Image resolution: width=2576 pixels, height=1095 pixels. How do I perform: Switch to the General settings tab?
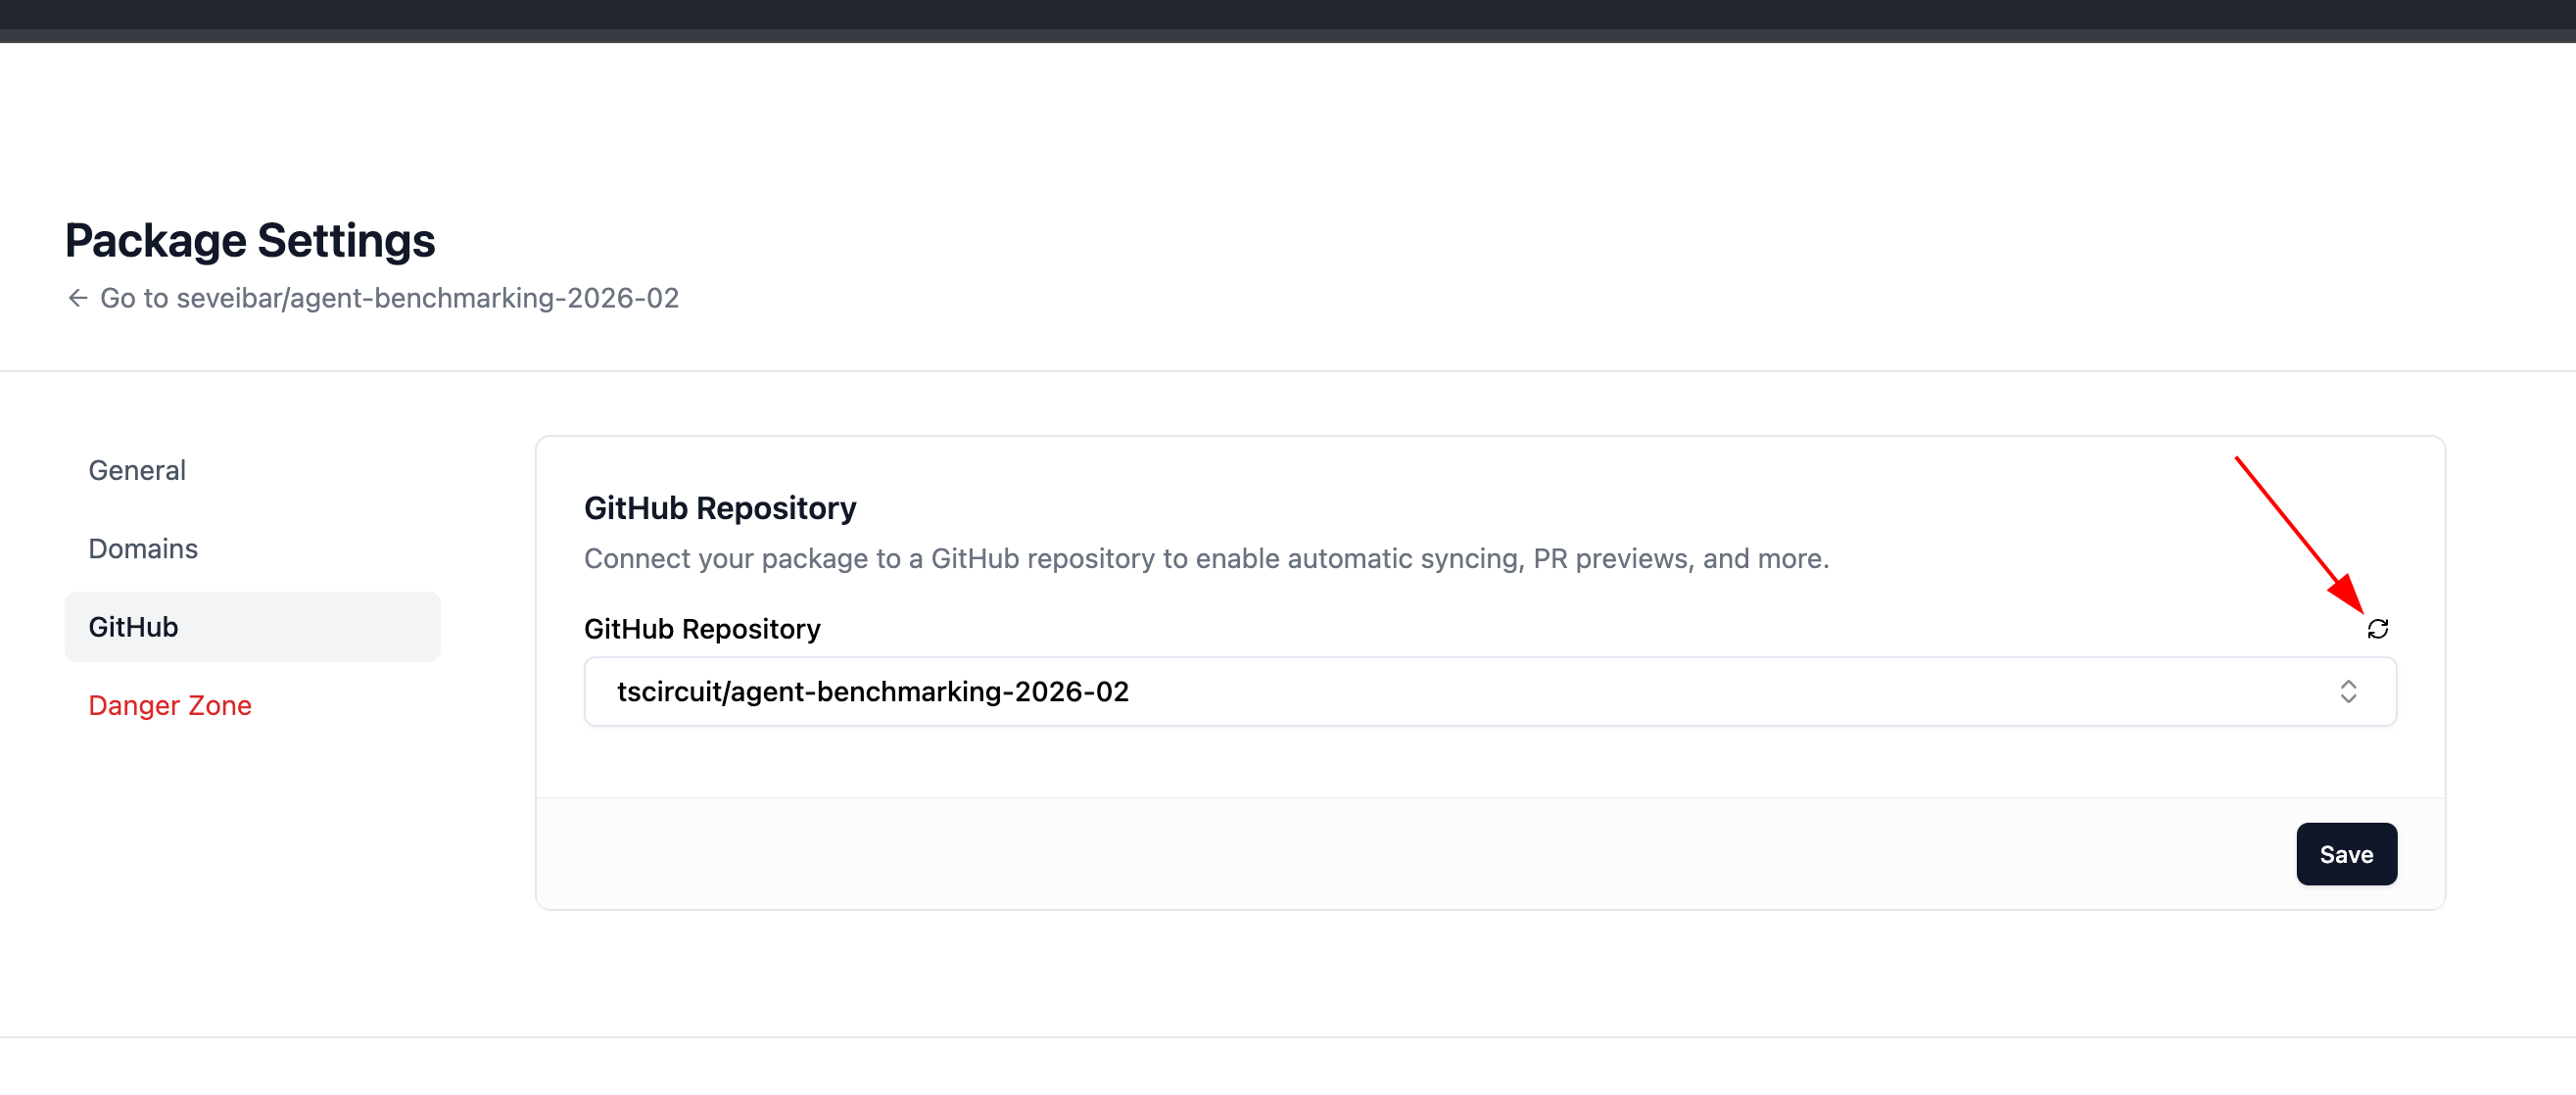(x=137, y=470)
